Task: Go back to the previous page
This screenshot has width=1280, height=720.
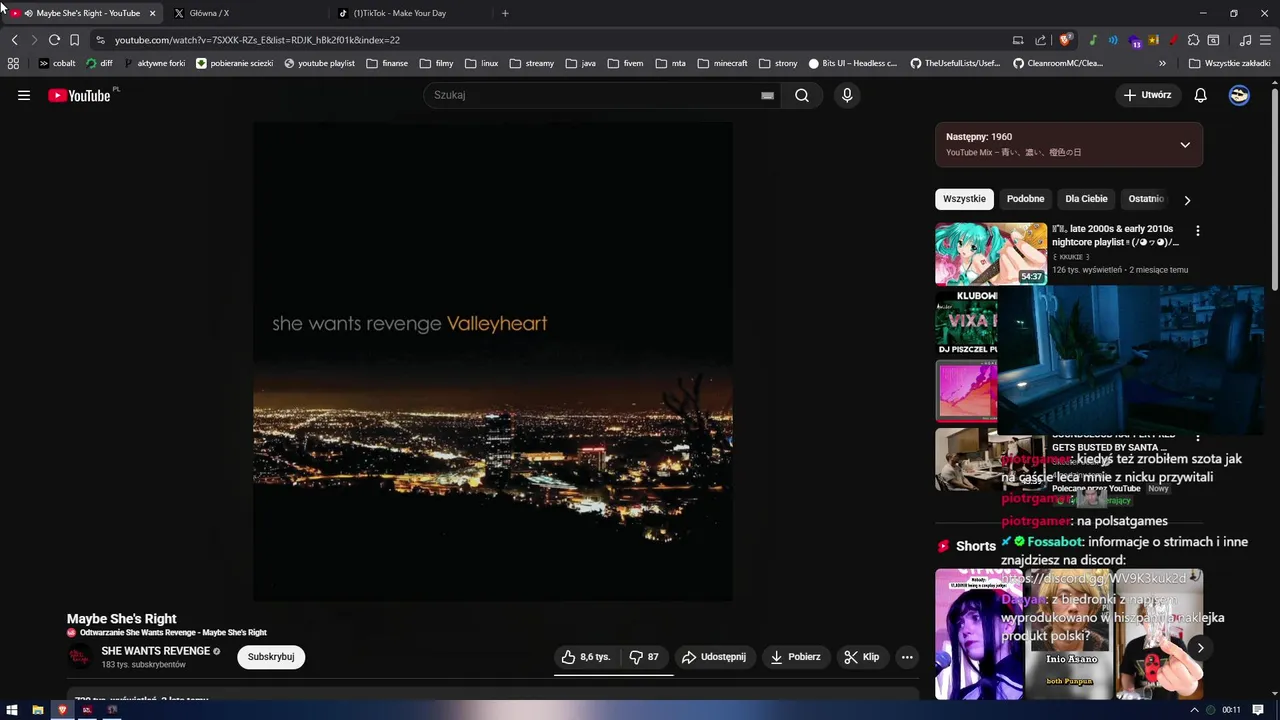Action: point(14,40)
